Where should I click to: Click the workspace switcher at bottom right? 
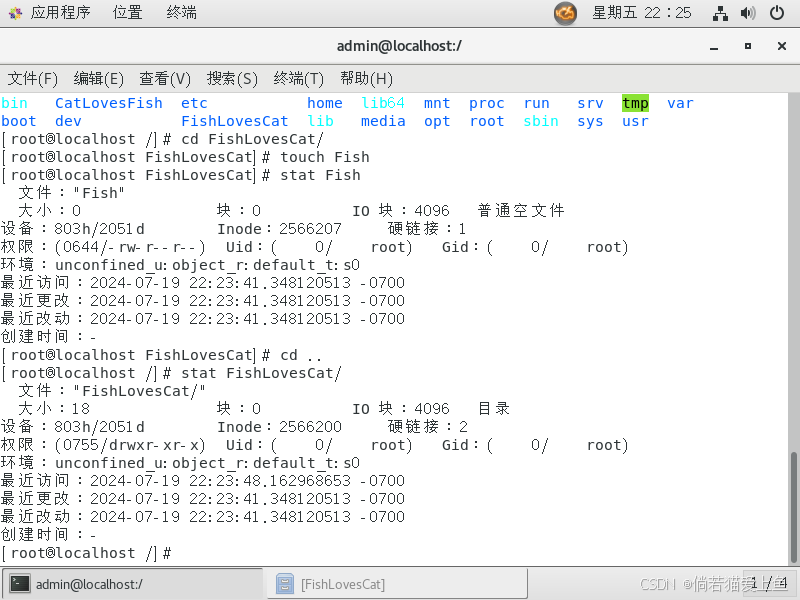tap(770, 585)
